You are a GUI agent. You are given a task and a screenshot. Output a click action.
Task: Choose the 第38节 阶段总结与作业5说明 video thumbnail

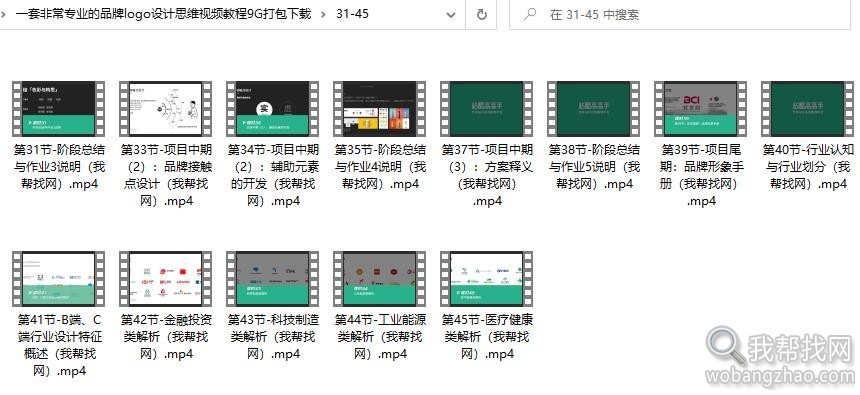pyautogui.click(x=593, y=109)
